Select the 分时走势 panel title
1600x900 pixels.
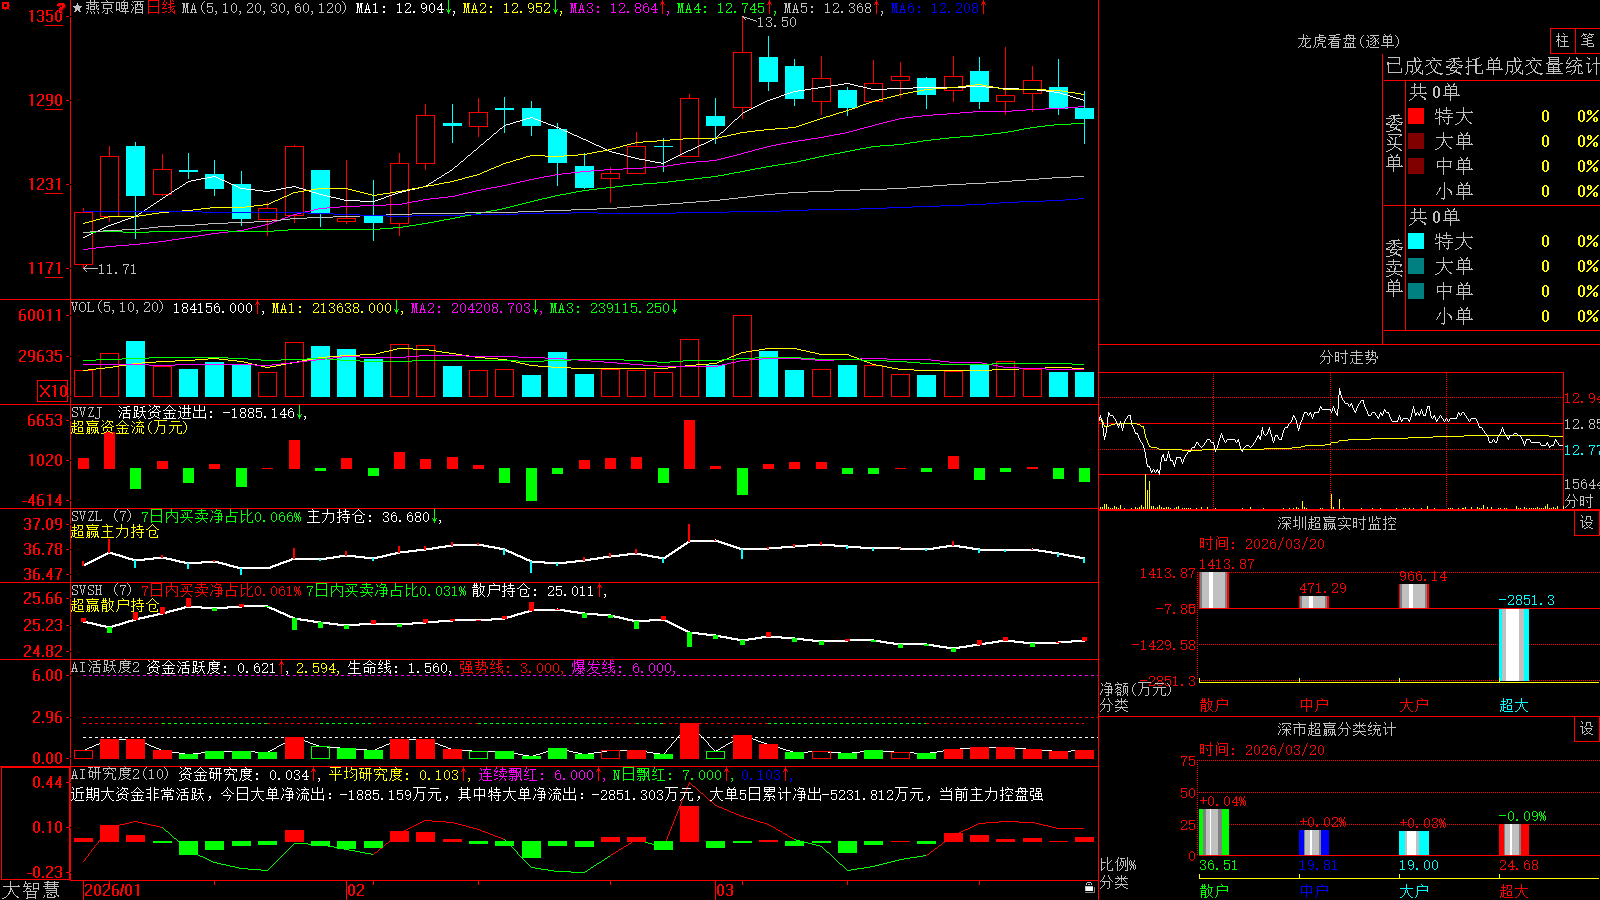pos(1348,357)
